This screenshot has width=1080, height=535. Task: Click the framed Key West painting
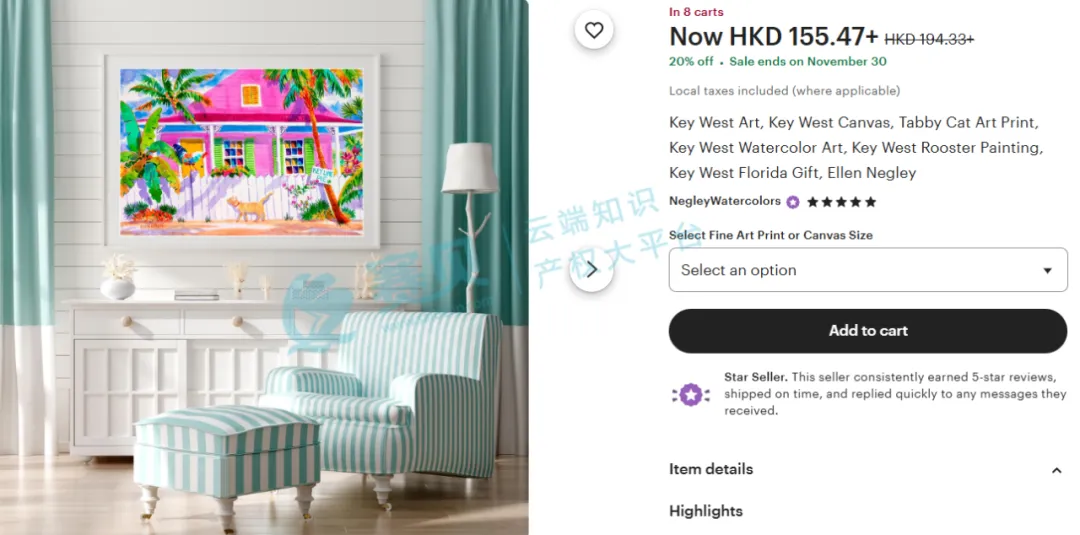[242, 151]
